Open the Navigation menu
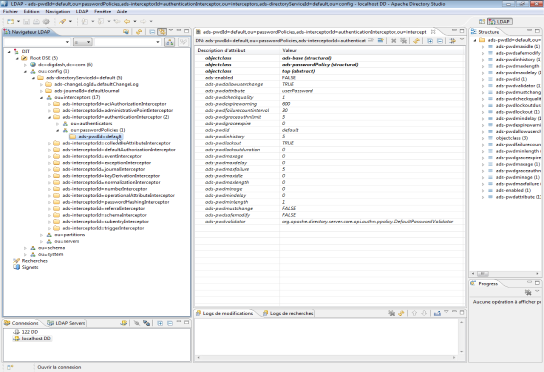Viewport: 544px width, 372px height. pos(58,11)
